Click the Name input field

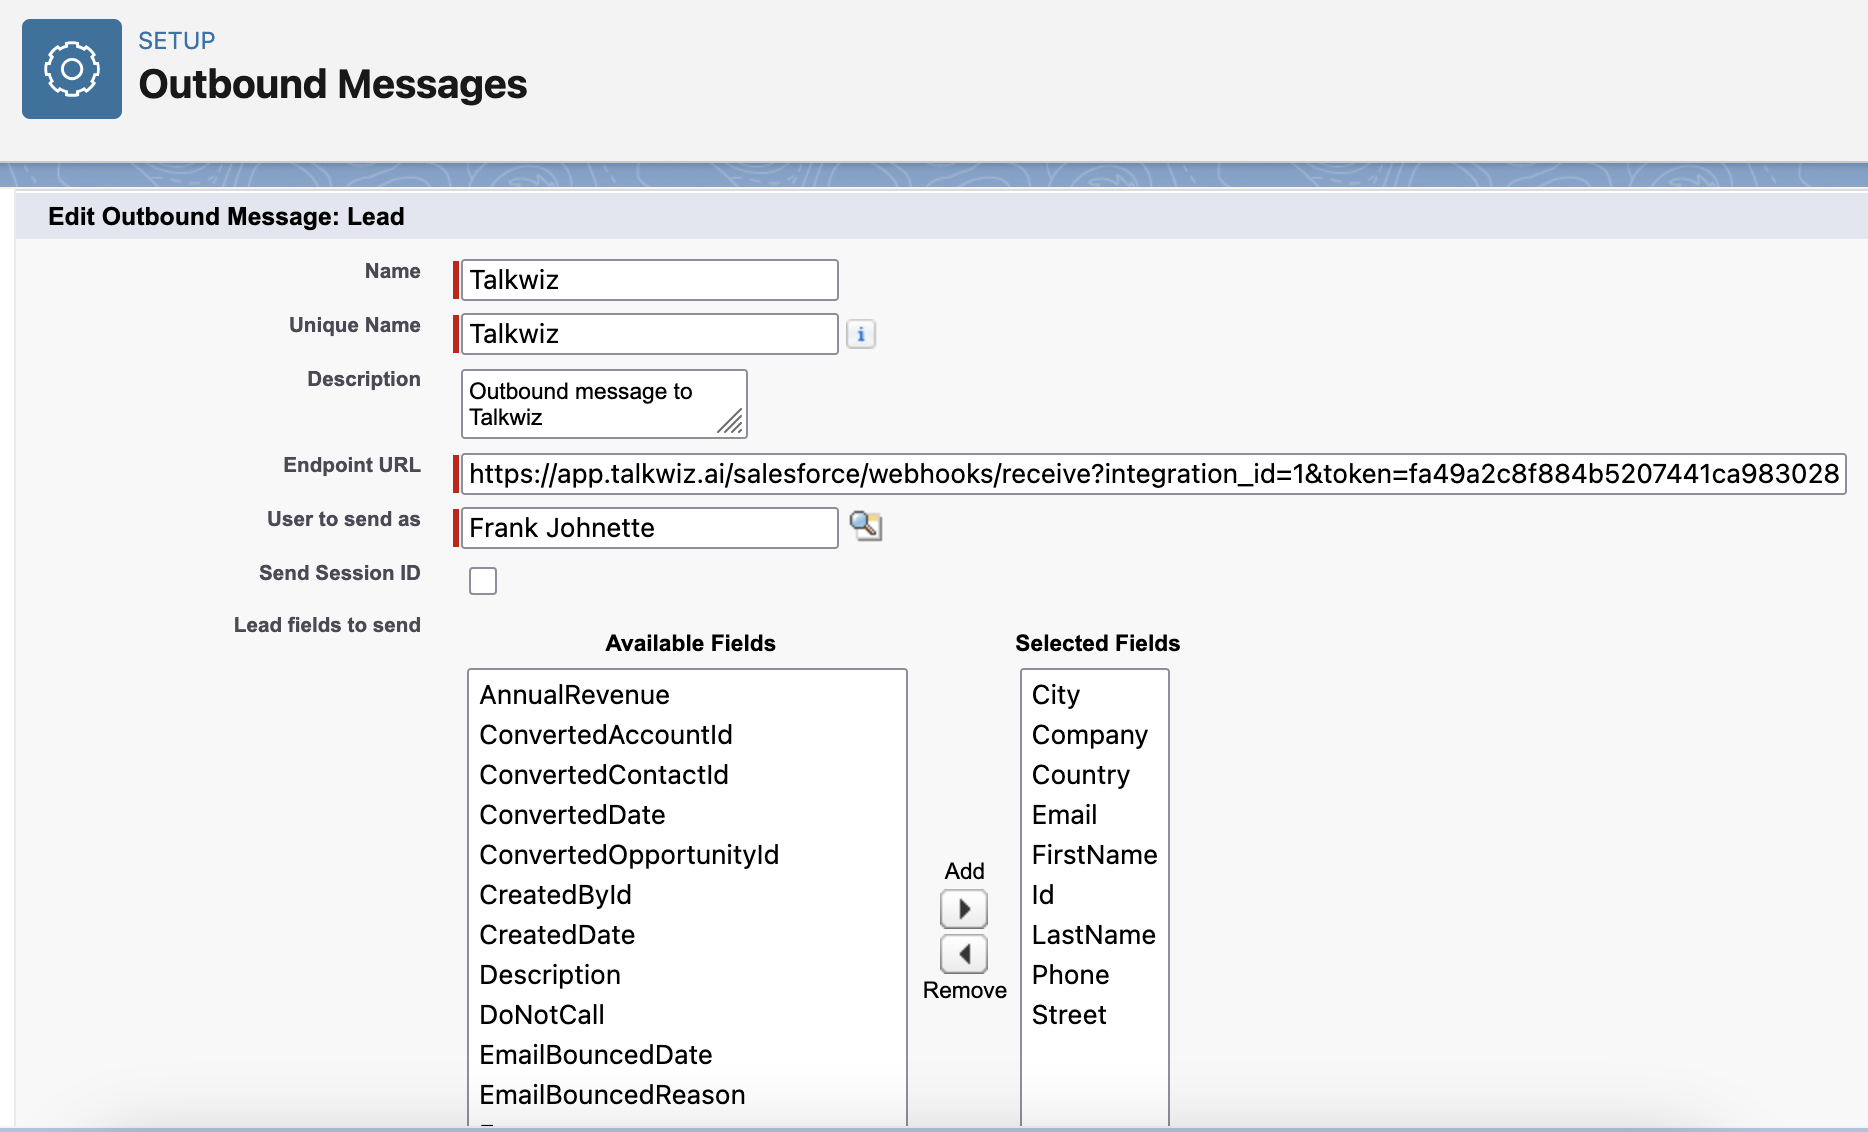pyautogui.click(x=649, y=280)
